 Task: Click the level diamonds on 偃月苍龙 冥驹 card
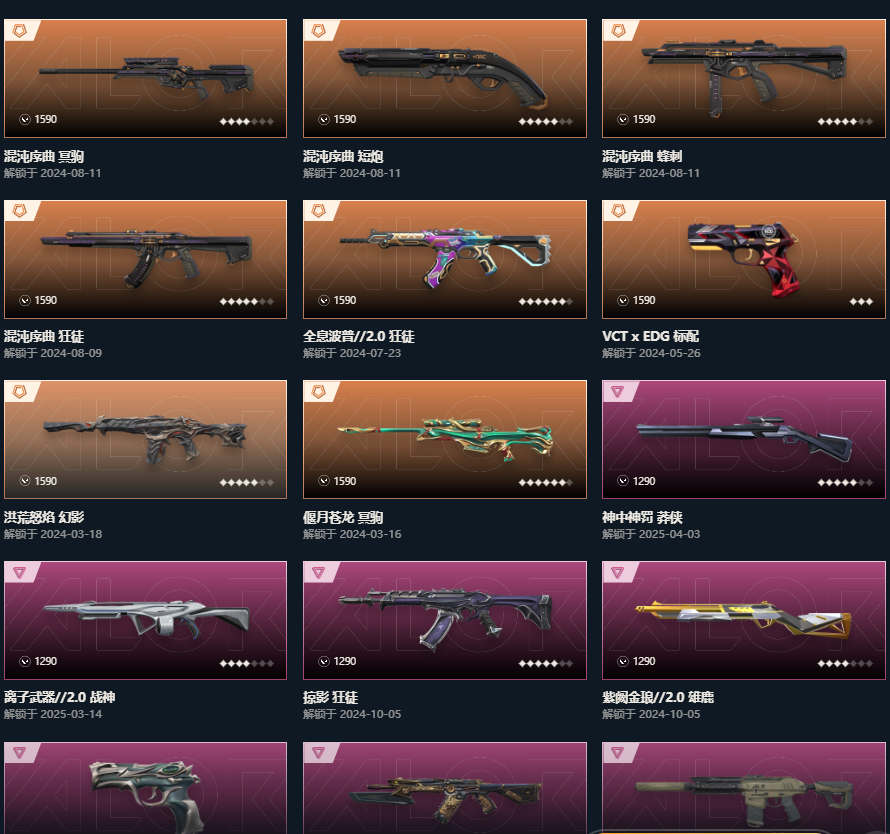click(x=545, y=483)
